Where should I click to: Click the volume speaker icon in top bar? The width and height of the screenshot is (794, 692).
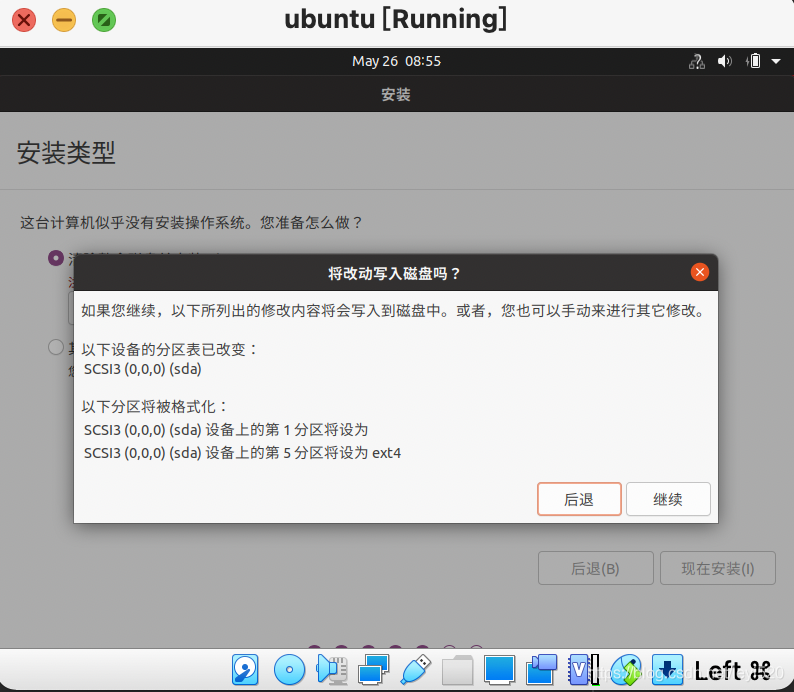click(x=725, y=62)
